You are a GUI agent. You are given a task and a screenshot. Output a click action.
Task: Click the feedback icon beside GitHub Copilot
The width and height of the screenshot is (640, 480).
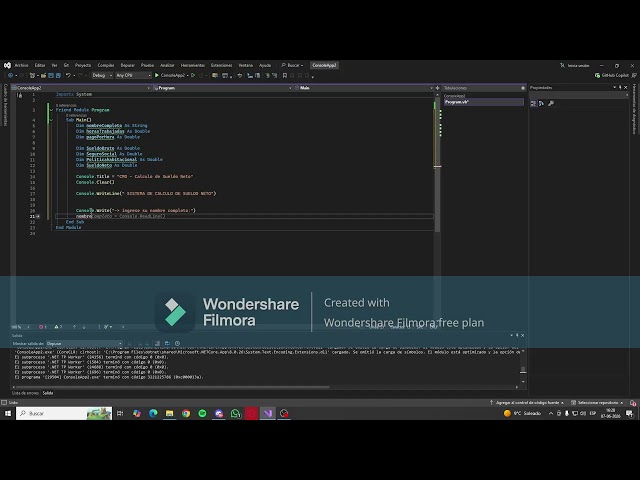pos(634,76)
